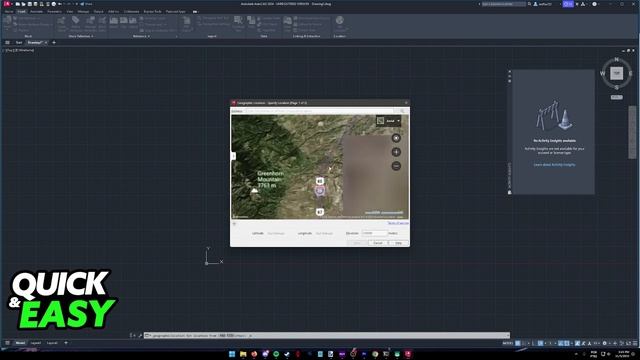
Task: Click the AutoCAD icon in the taskbar
Action: 408,354
